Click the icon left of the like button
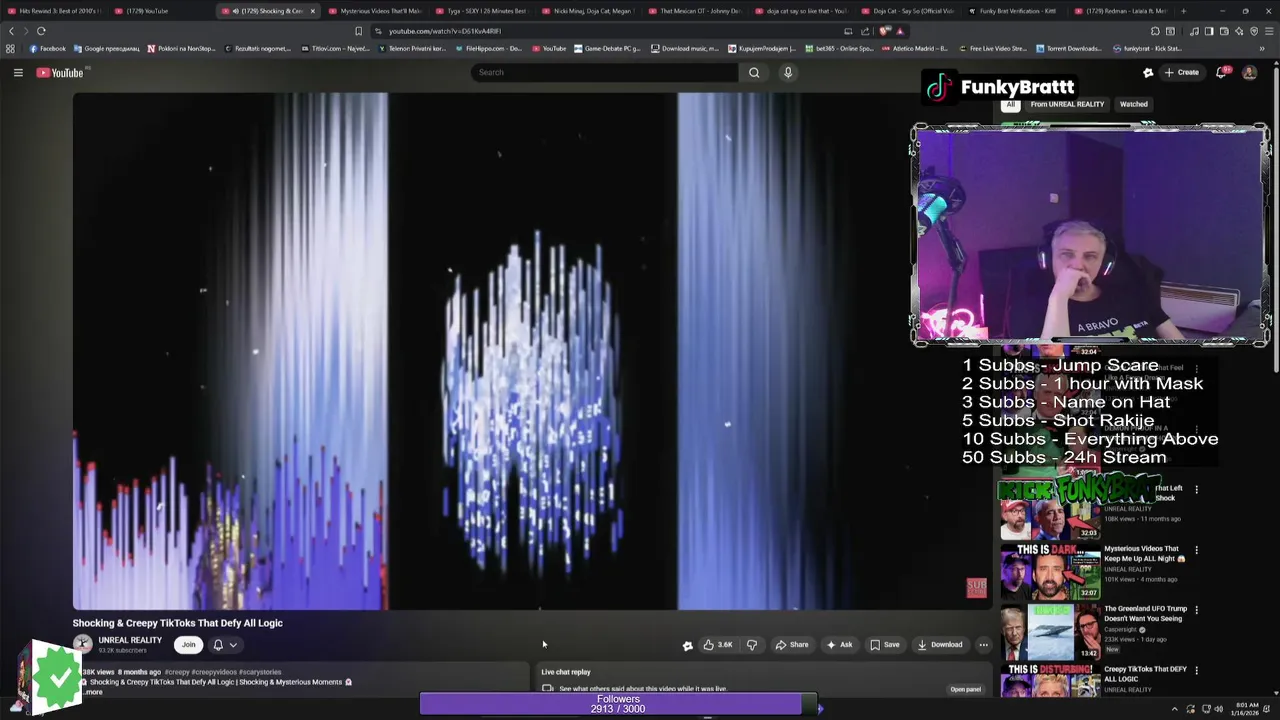1280x720 pixels. click(x=687, y=645)
